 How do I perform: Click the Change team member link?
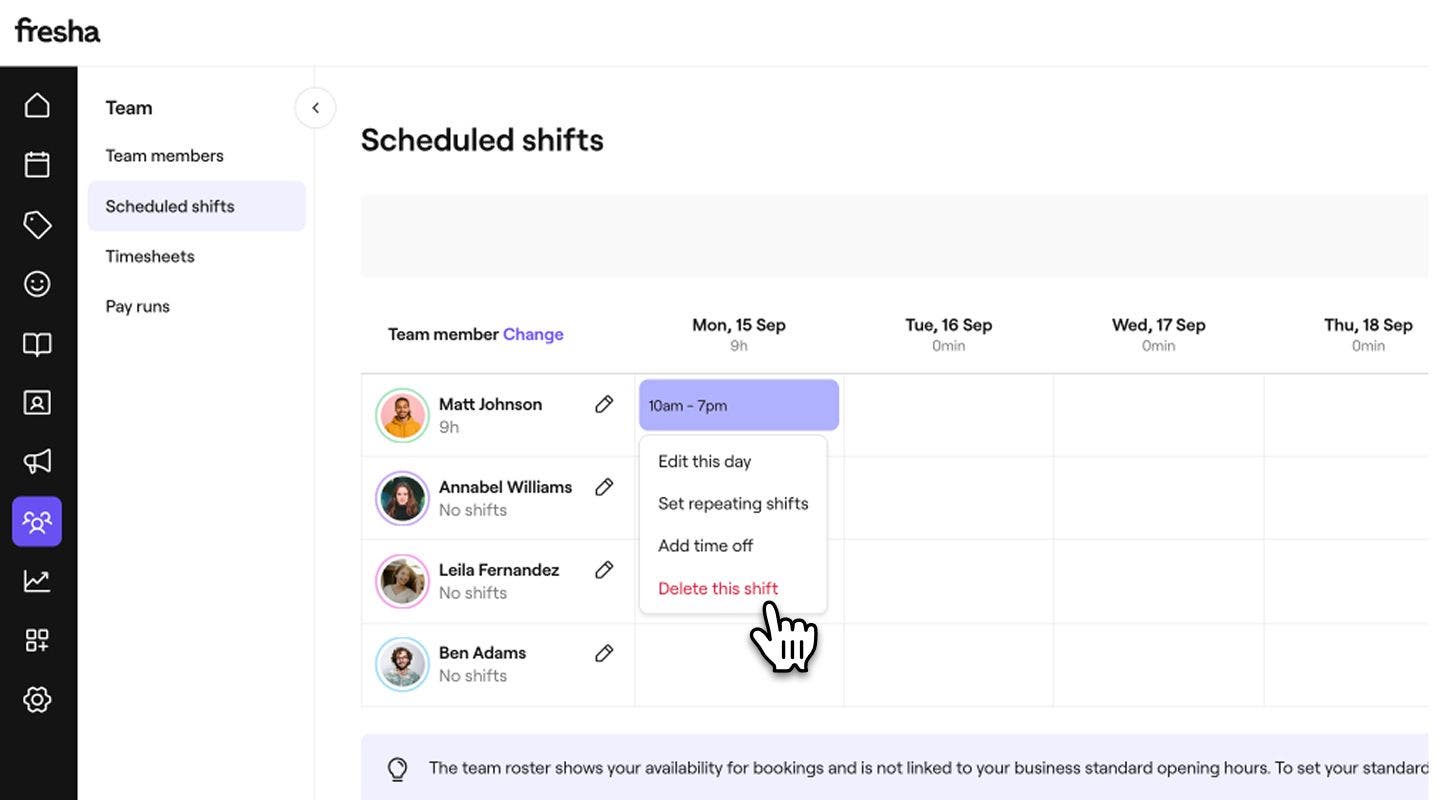pyautogui.click(x=533, y=334)
